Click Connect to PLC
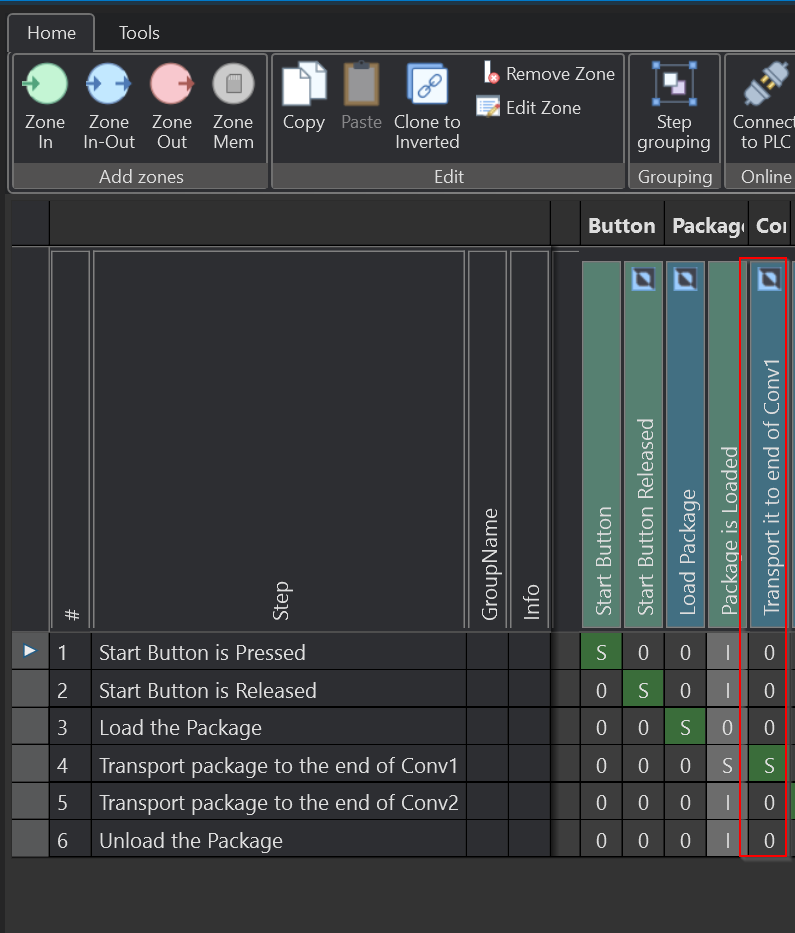 coord(763,107)
